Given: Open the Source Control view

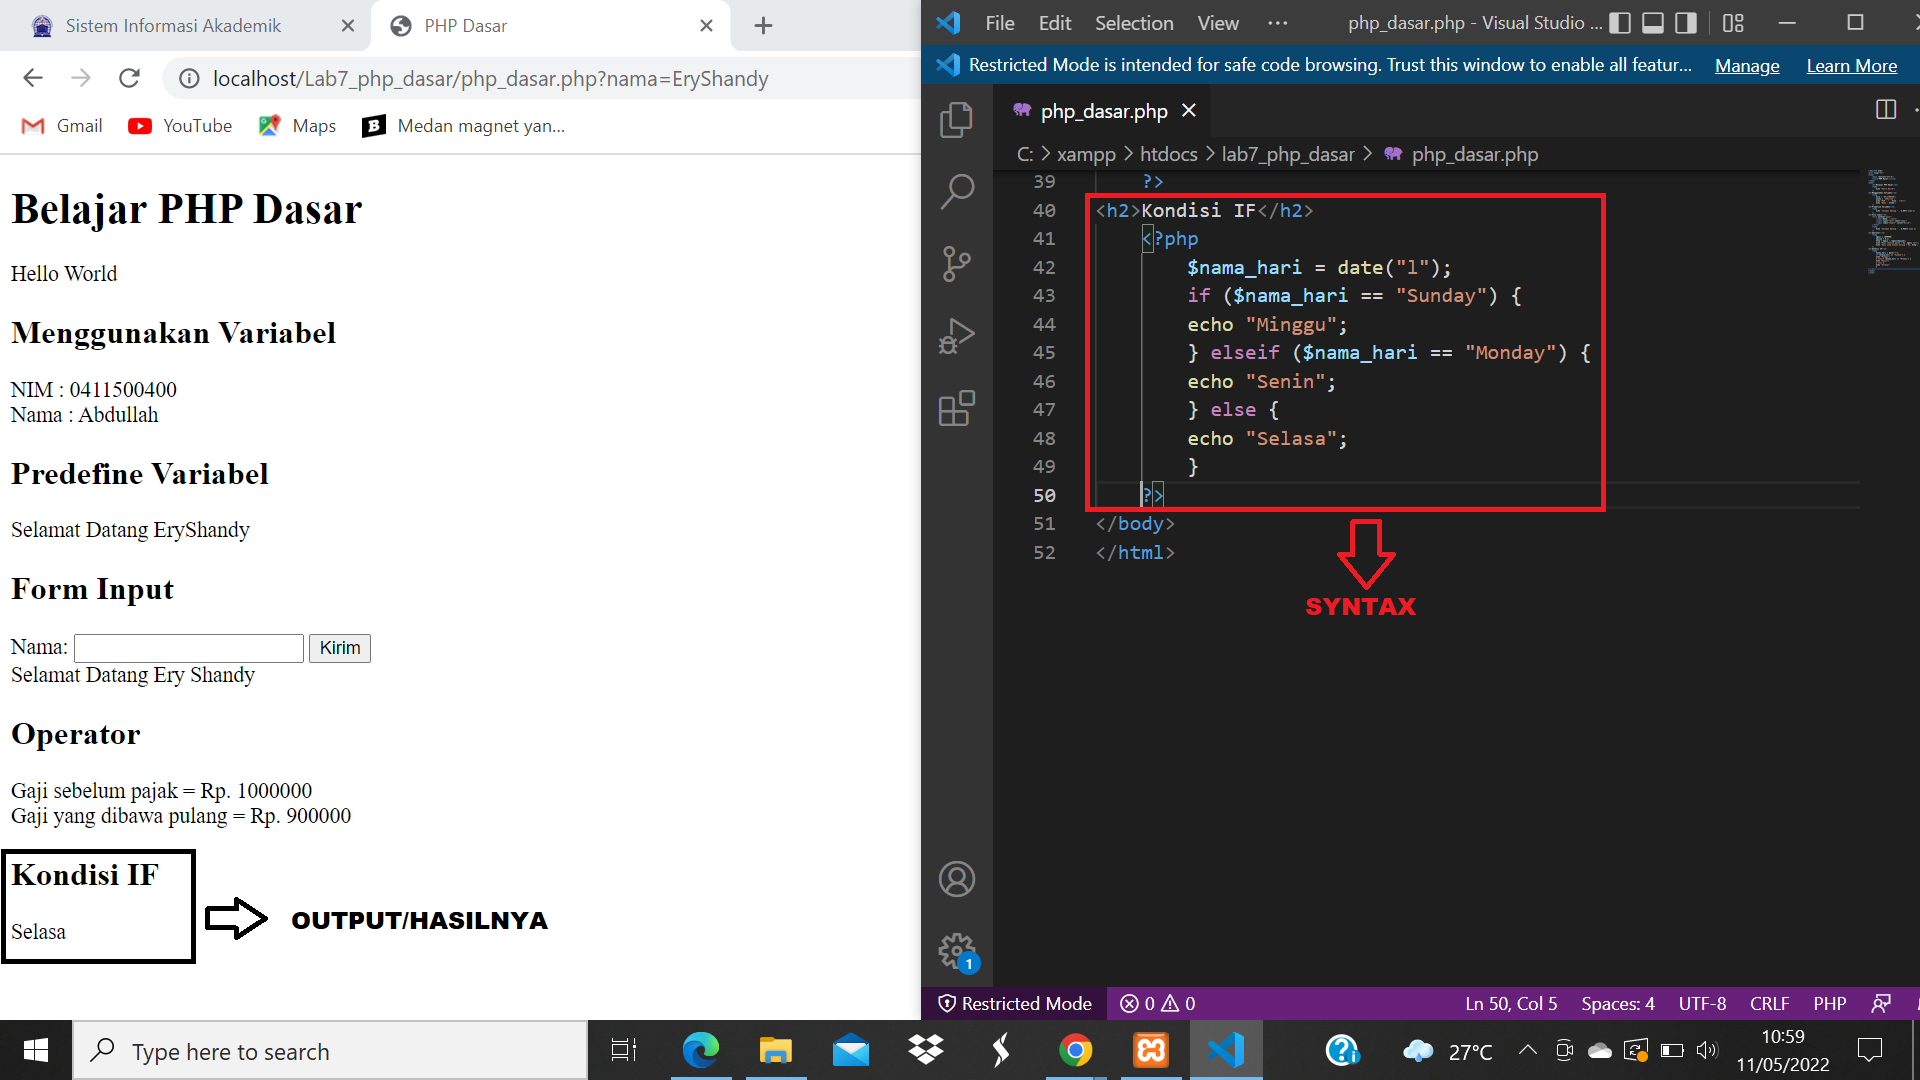Looking at the screenshot, I should 957,263.
